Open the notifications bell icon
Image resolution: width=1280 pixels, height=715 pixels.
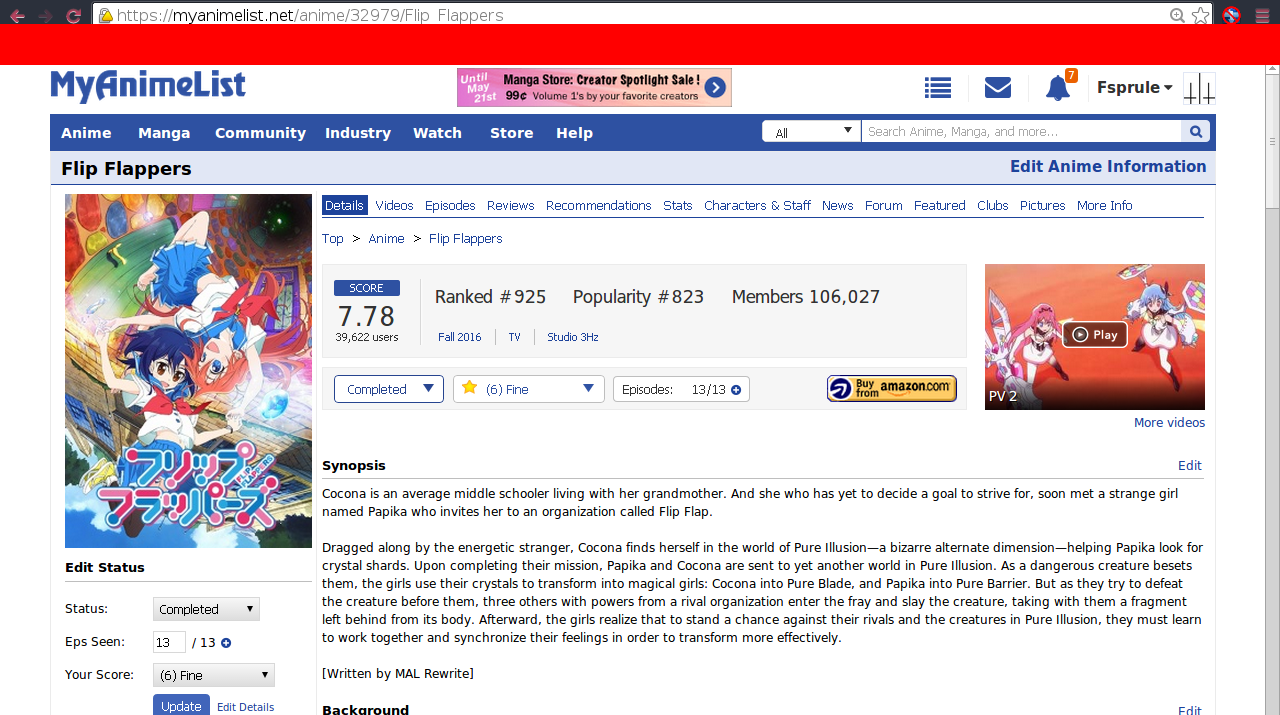tap(1058, 88)
